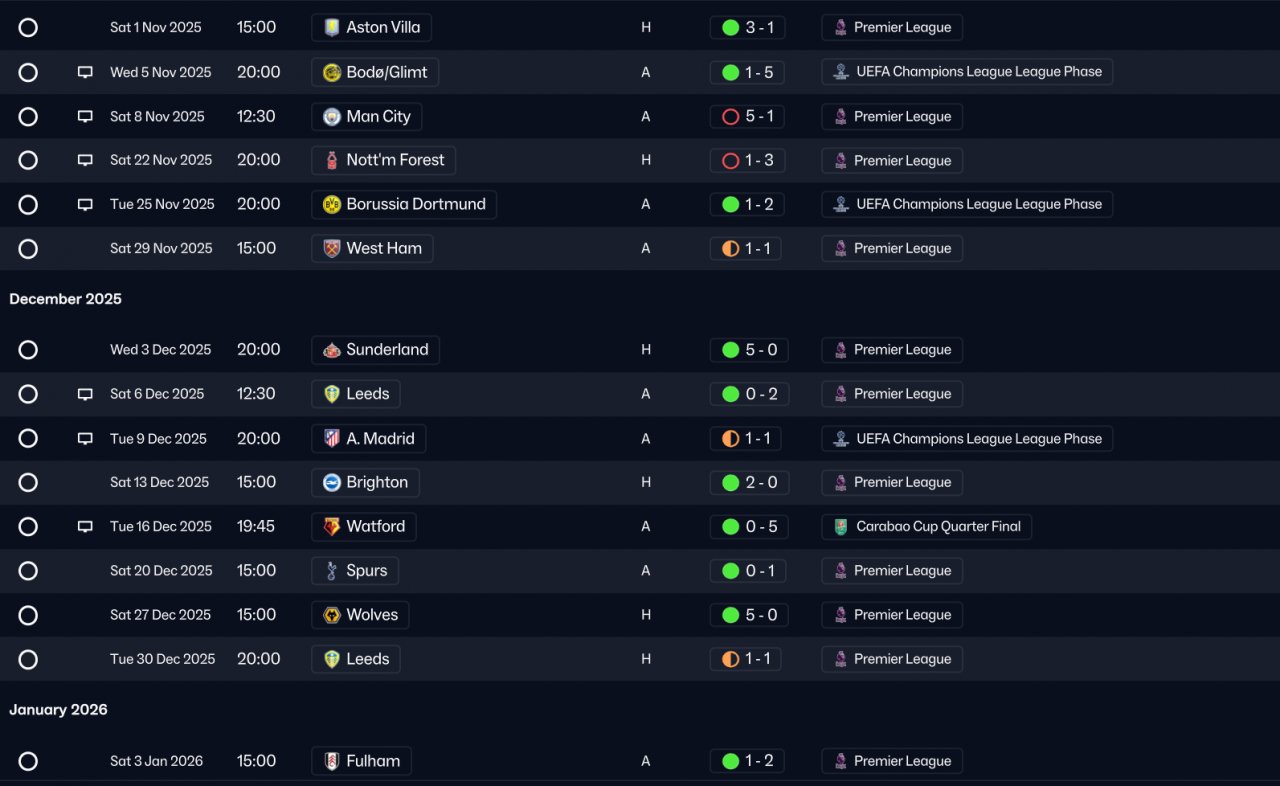Select the radio circle for West Ham match
This screenshot has width=1280, height=786.
tap(28, 248)
